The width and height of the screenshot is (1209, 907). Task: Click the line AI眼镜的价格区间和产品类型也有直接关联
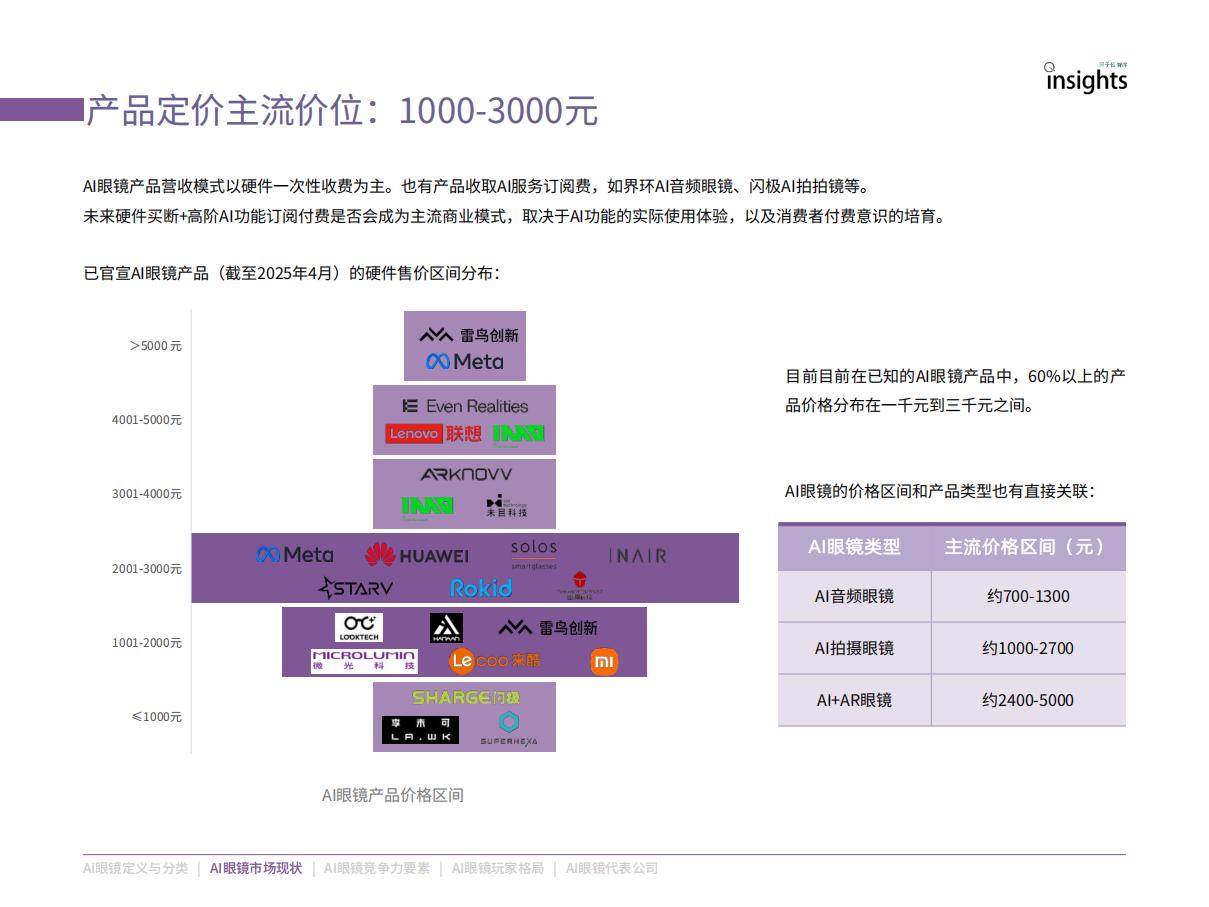940,491
